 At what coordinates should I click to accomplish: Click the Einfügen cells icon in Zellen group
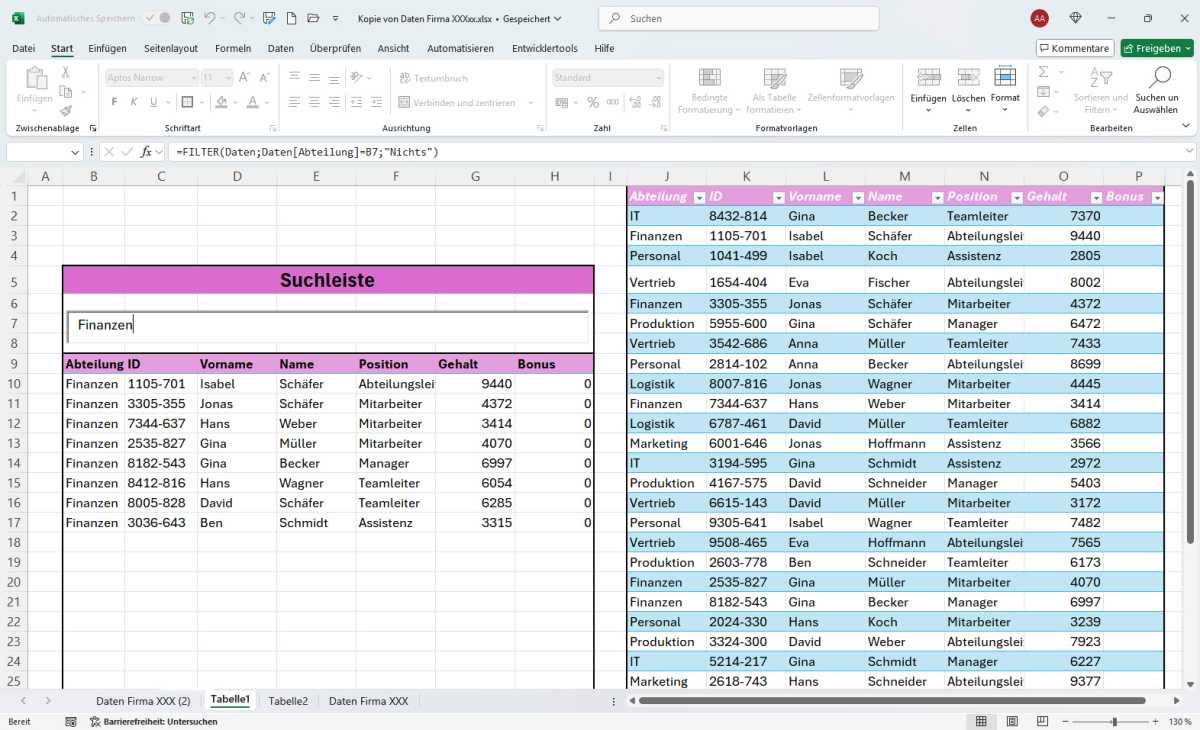point(928,78)
